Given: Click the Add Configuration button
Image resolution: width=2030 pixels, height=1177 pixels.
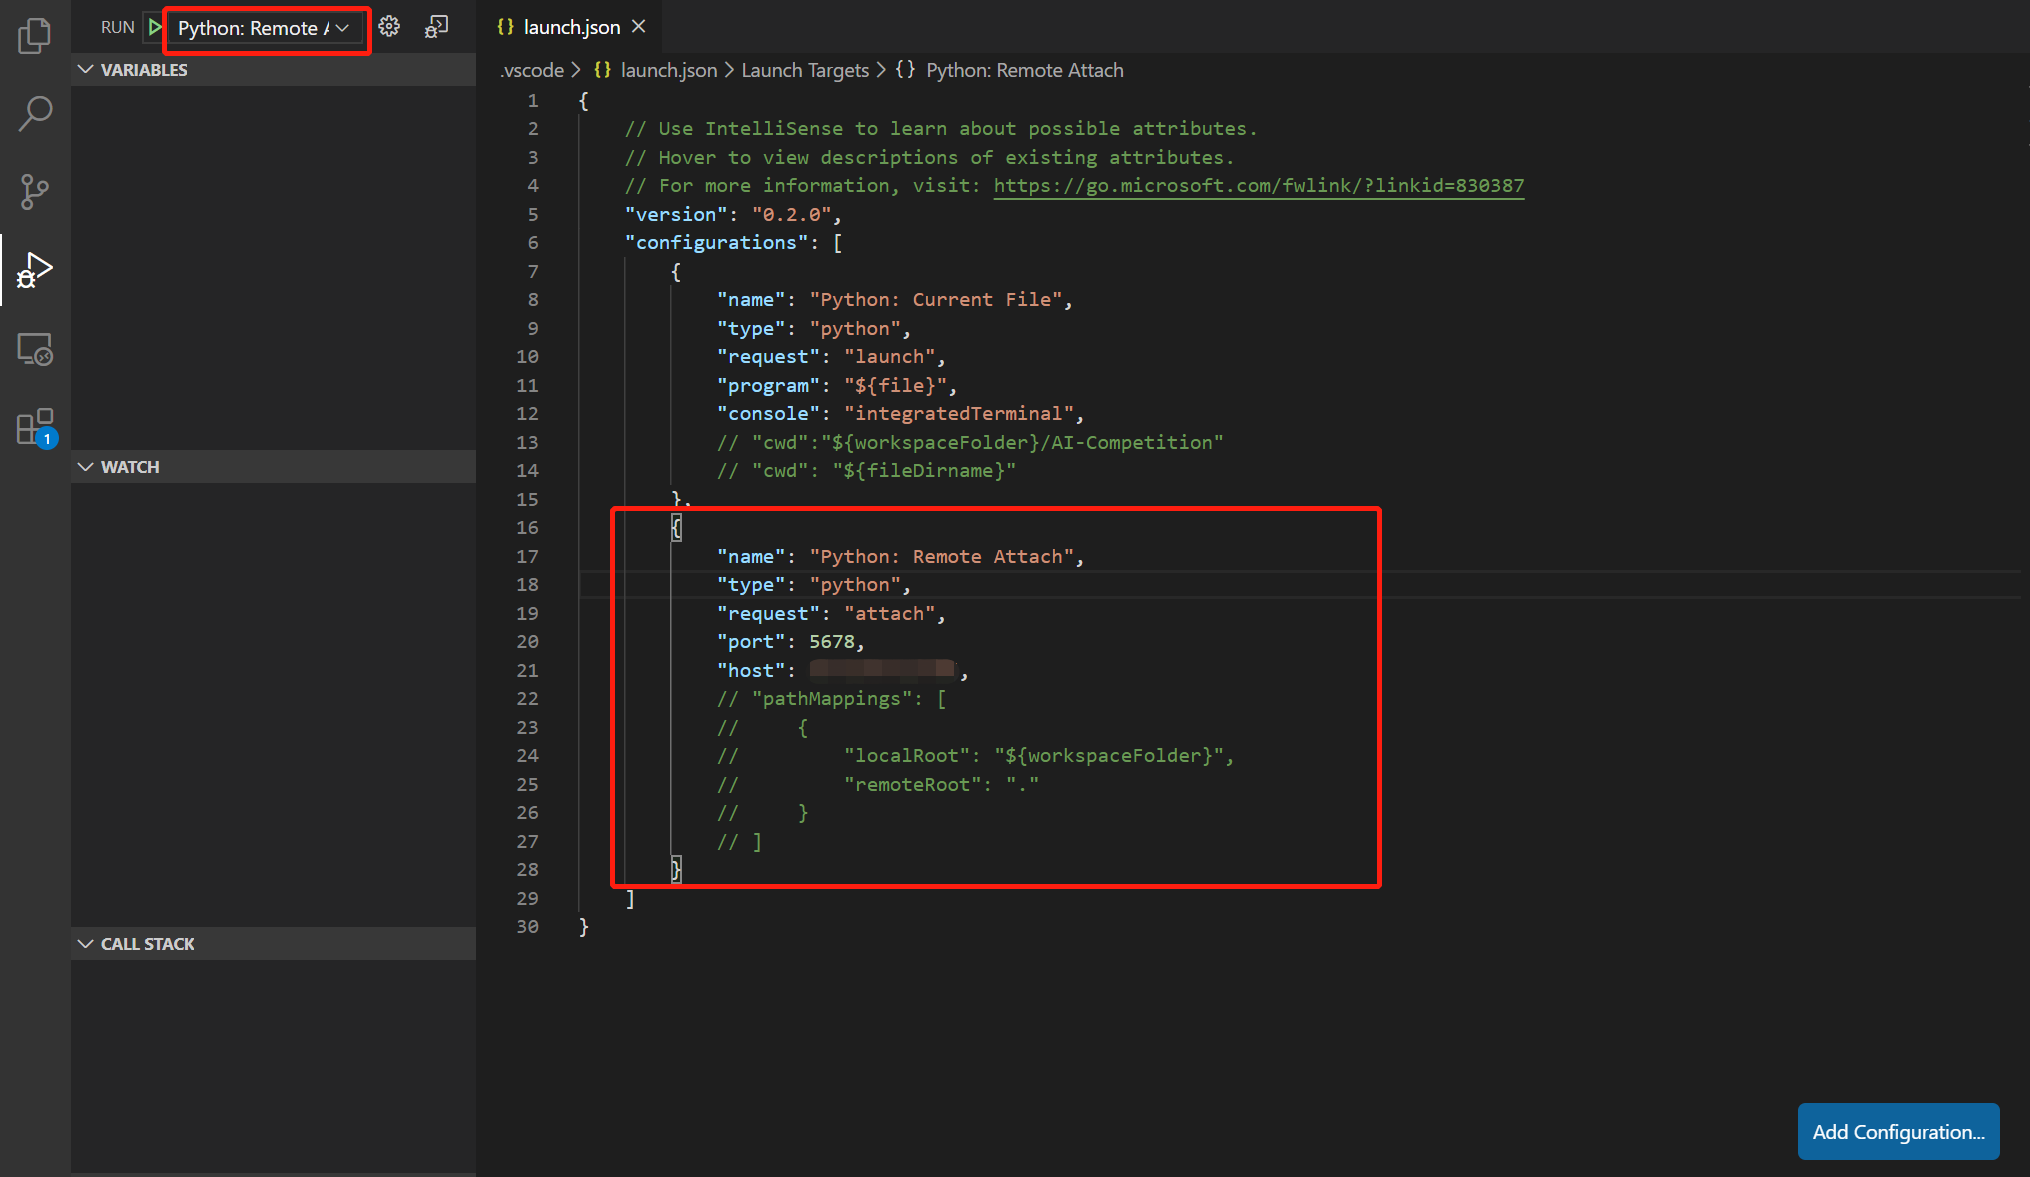Looking at the screenshot, I should tap(1897, 1131).
